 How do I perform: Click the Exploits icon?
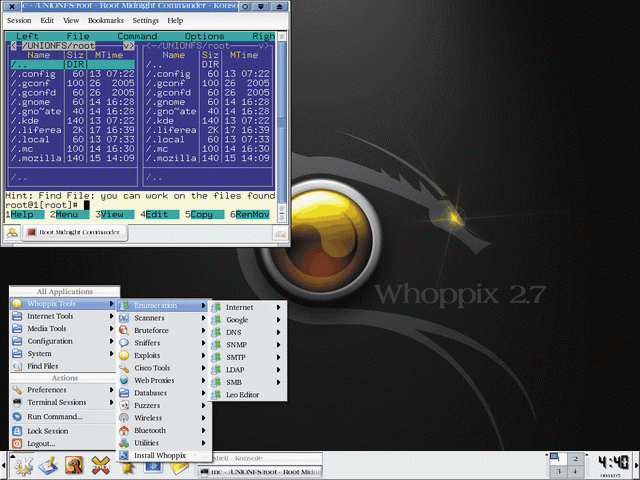tap(124, 356)
